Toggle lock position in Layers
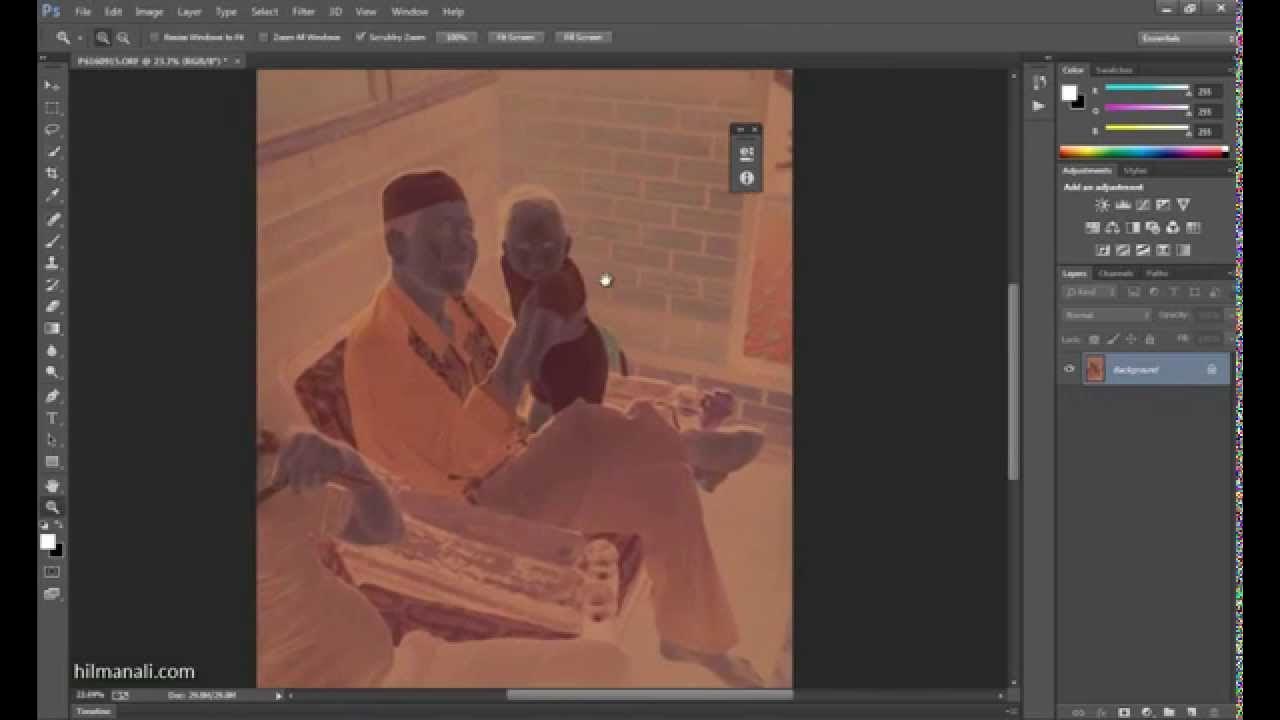This screenshot has height=720, width=1280. tap(1131, 340)
